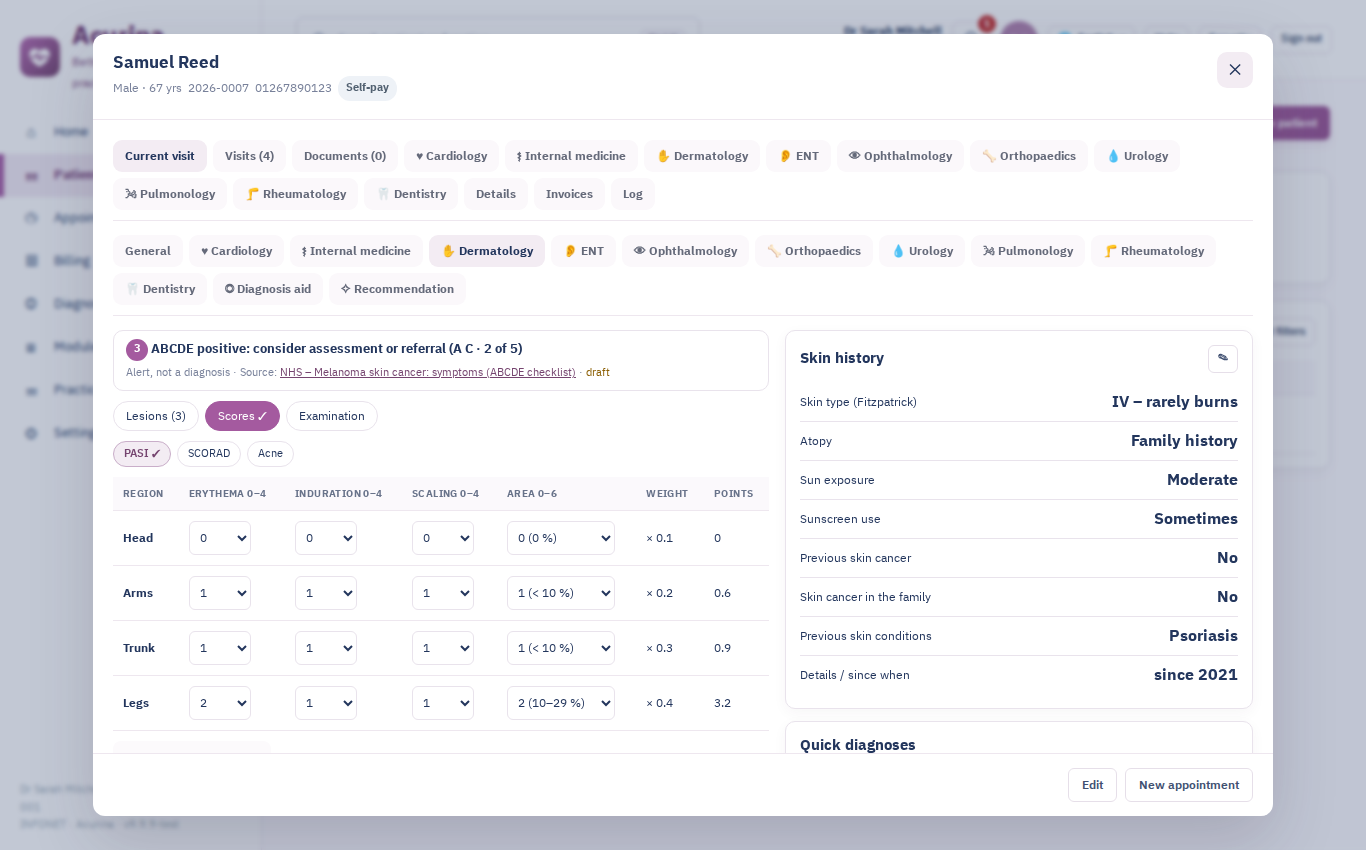Click the New appointment button
Image resolution: width=1366 pixels, height=850 pixels.
1189,785
